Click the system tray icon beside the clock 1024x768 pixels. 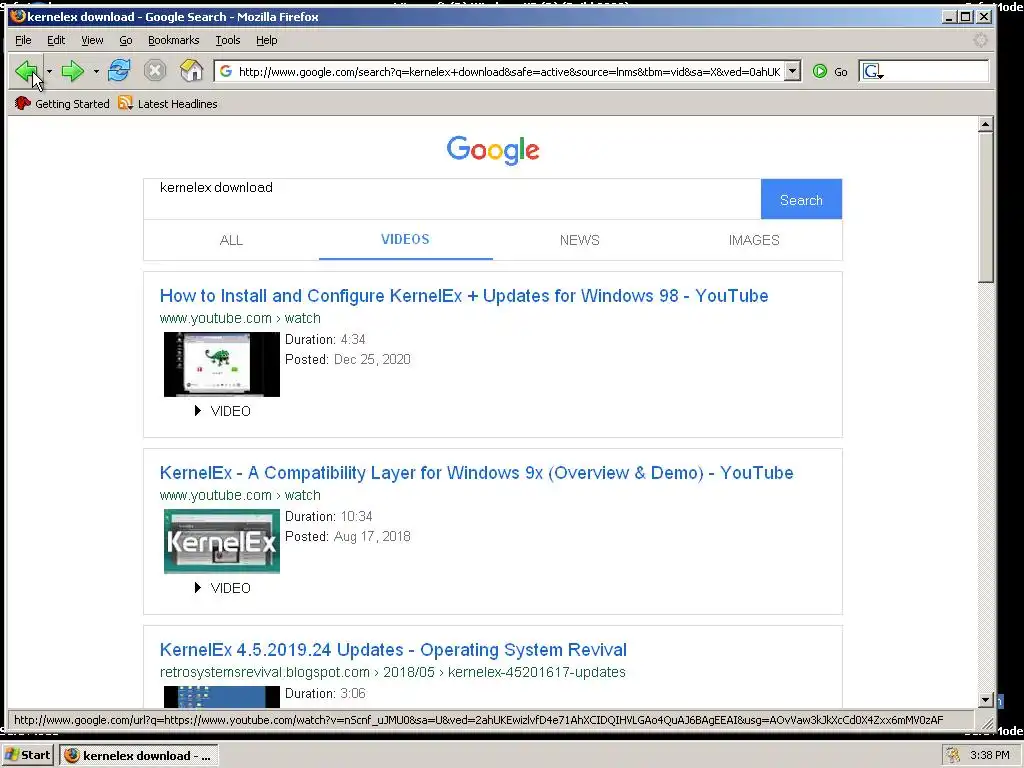(x=953, y=755)
